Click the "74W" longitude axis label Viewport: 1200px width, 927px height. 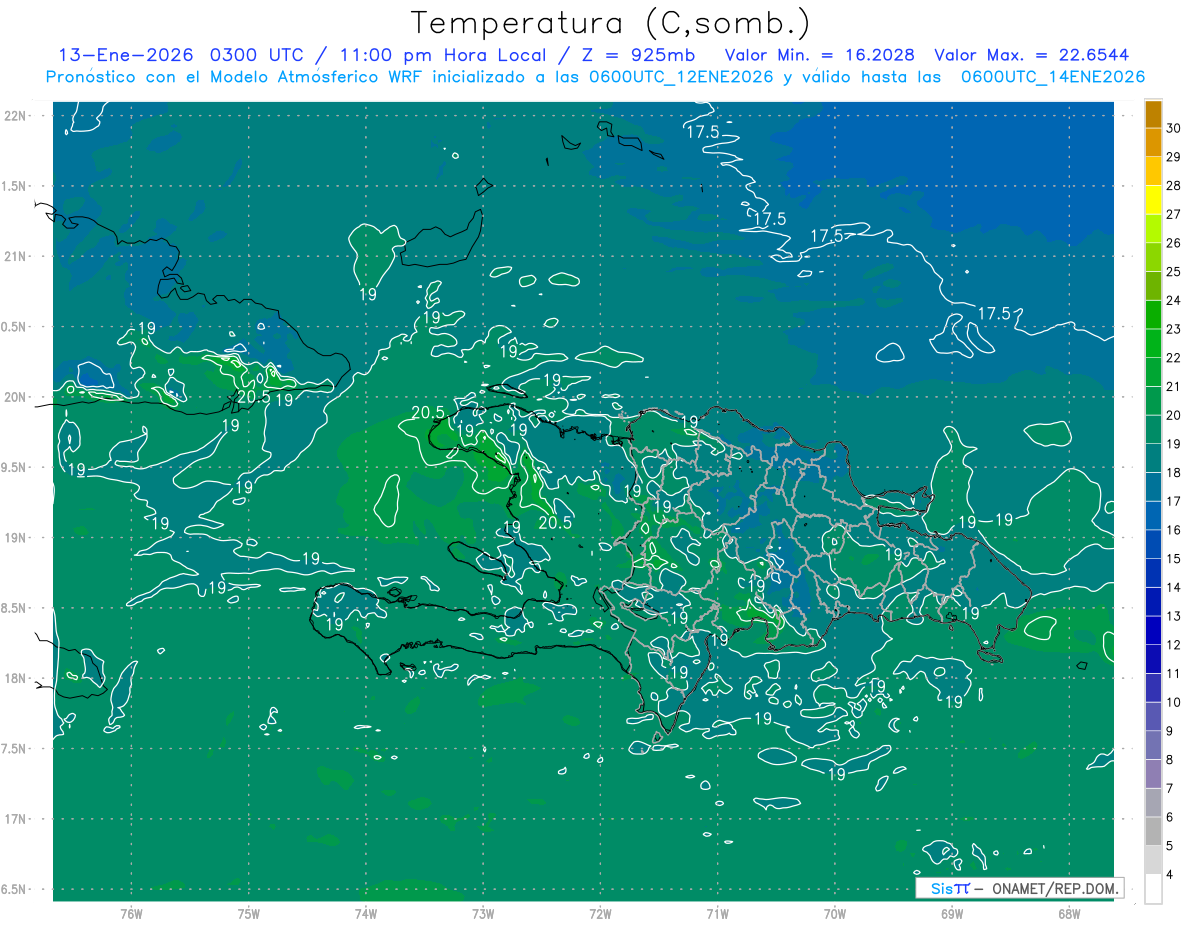click(x=365, y=913)
